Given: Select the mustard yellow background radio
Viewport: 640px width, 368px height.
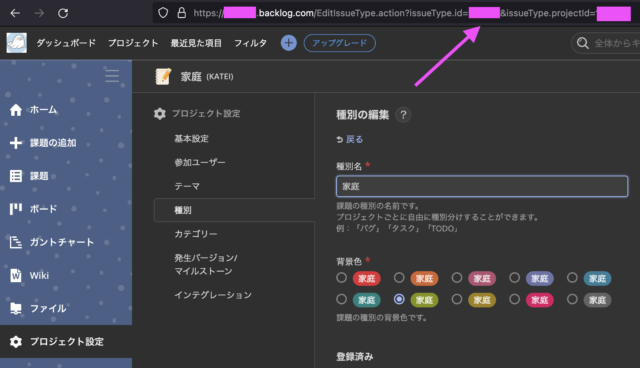Looking at the screenshot, I should tap(457, 299).
